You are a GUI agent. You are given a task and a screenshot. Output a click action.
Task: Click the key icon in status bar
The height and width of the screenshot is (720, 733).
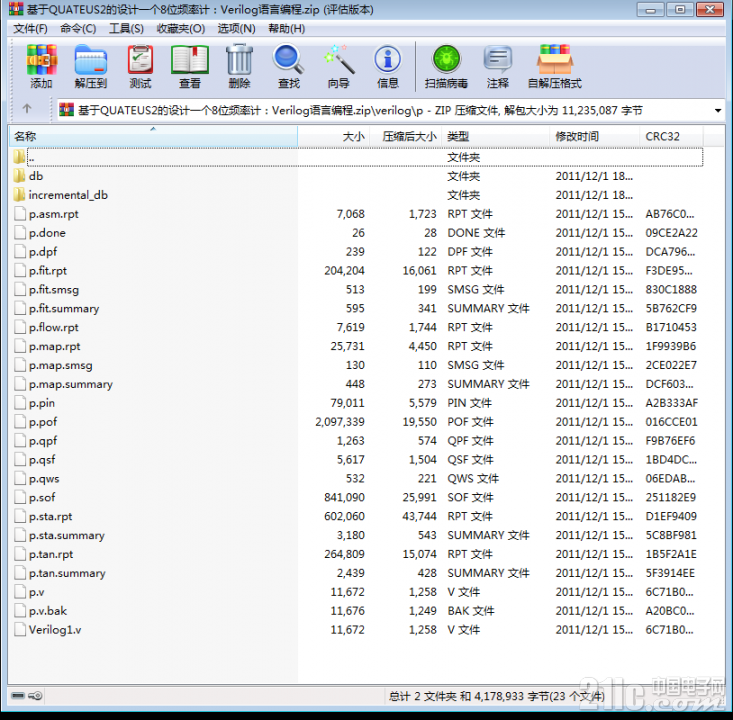coord(35,696)
